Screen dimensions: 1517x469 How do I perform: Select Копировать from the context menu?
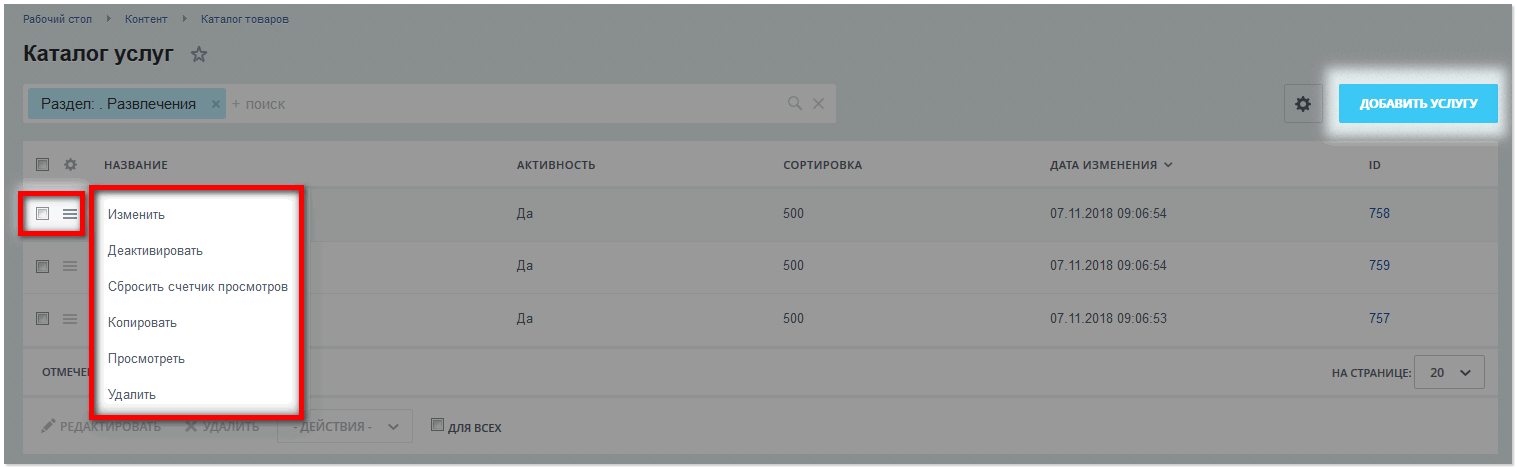pyautogui.click(x=142, y=323)
